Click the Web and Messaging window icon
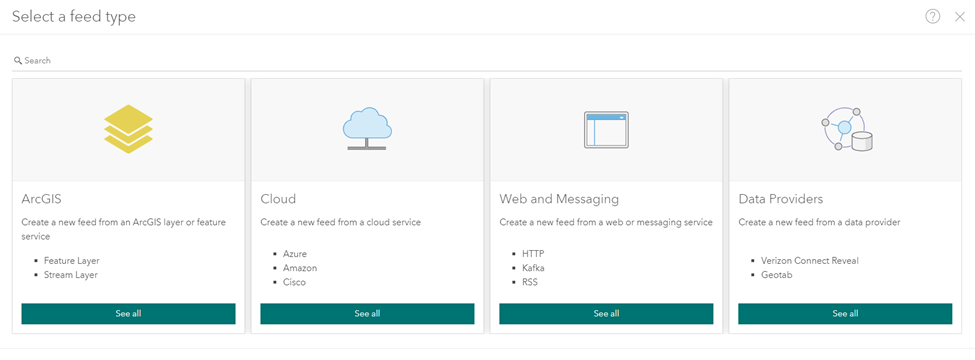Screen dimensions: 975x360 (x=606, y=129)
